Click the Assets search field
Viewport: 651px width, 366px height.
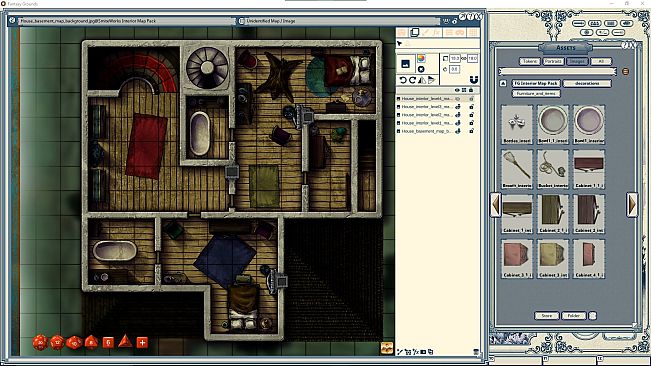(x=558, y=72)
